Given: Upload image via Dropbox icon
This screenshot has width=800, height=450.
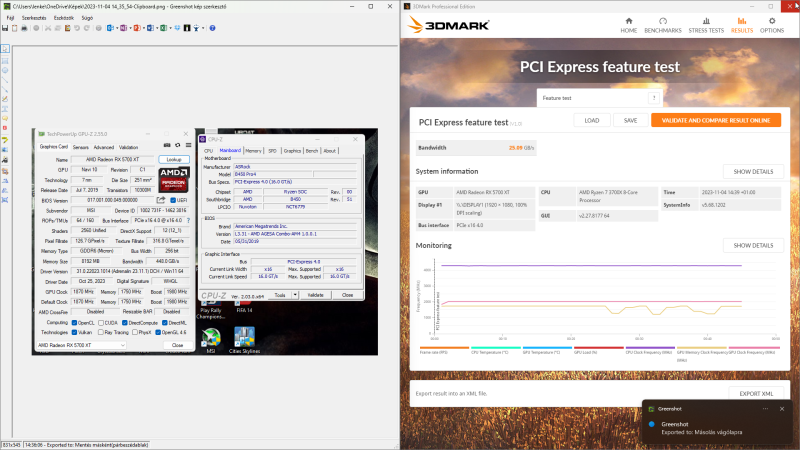Looking at the screenshot, I should [178, 28].
